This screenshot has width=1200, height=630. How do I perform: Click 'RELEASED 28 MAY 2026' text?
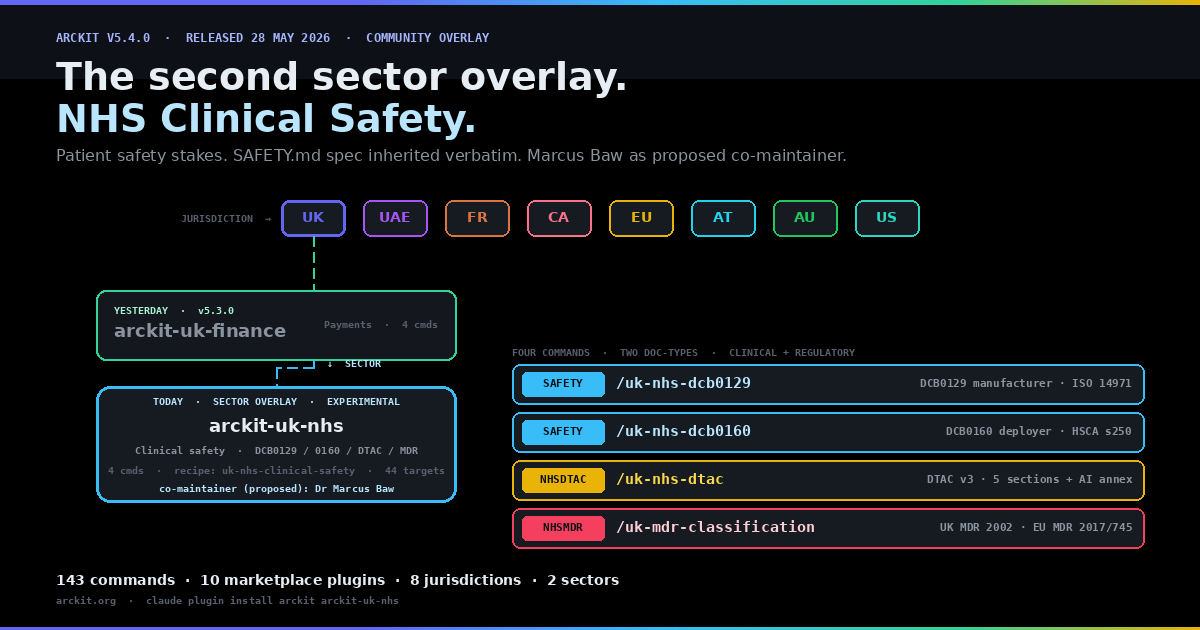click(258, 38)
